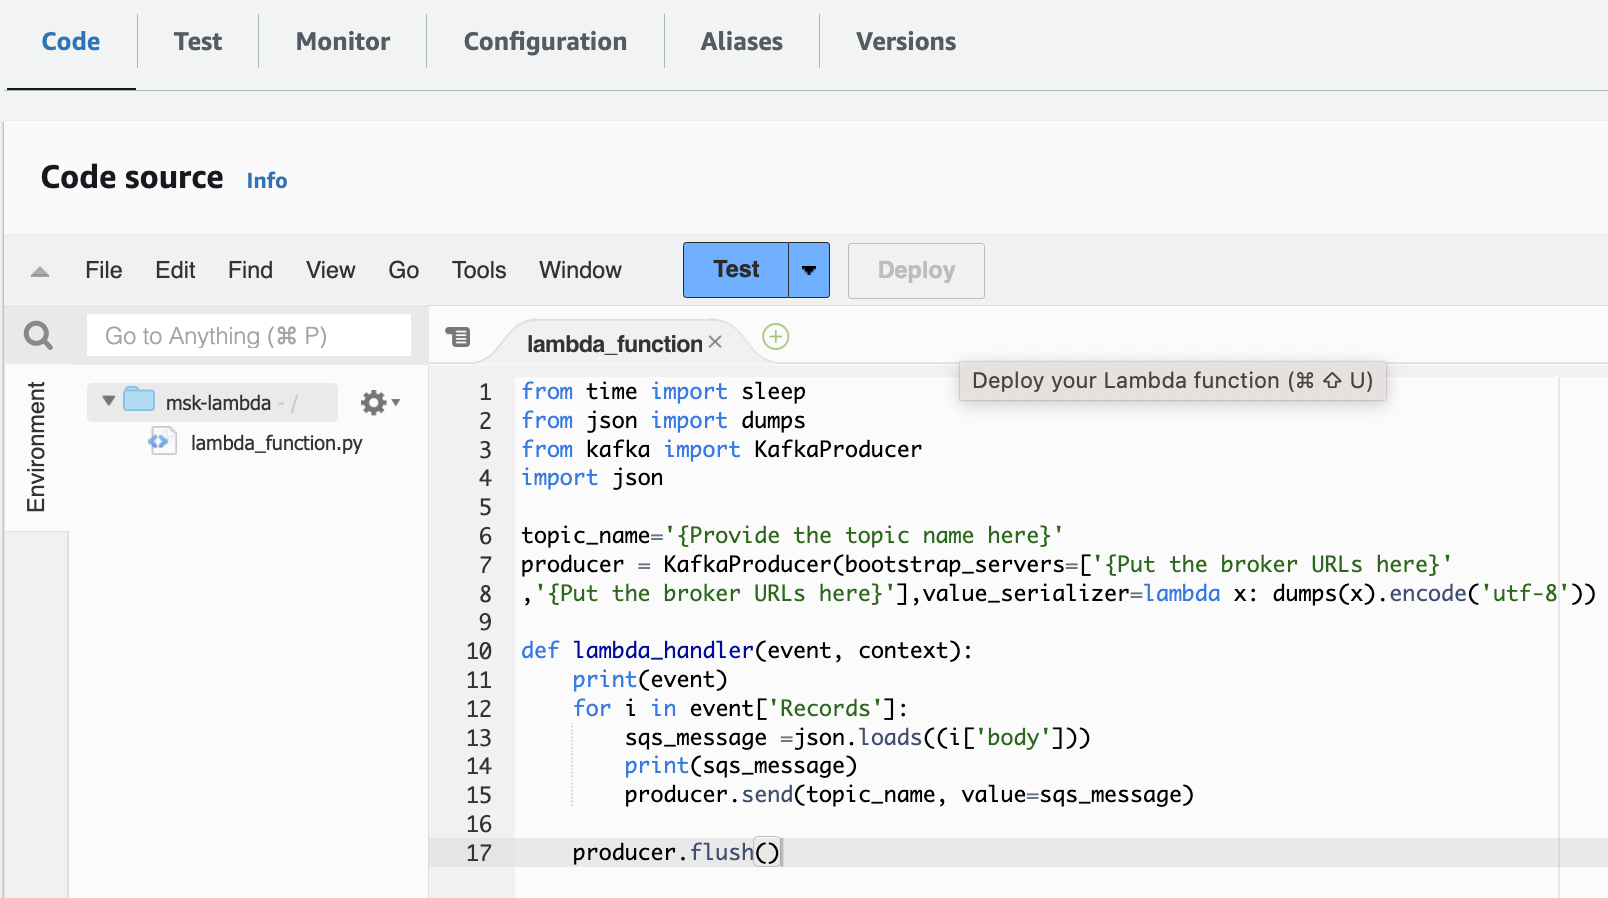This screenshot has width=1608, height=898.
Task: Open the Info link beside Code source
Action: (x=267, y=181)
